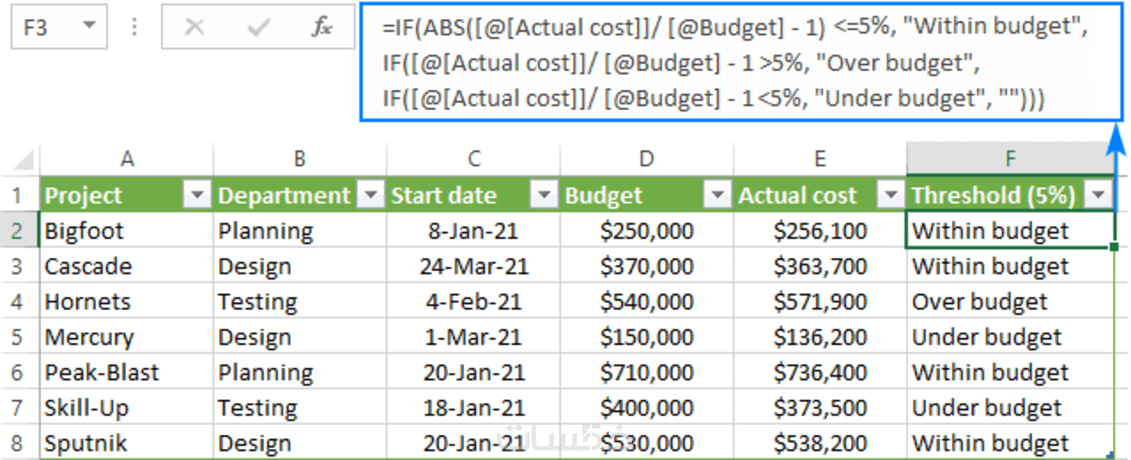The image size is (1131, 460).
Task: Click the Enter checkmark formula icon
Action: pyautogui.click(x=258, y=27)
